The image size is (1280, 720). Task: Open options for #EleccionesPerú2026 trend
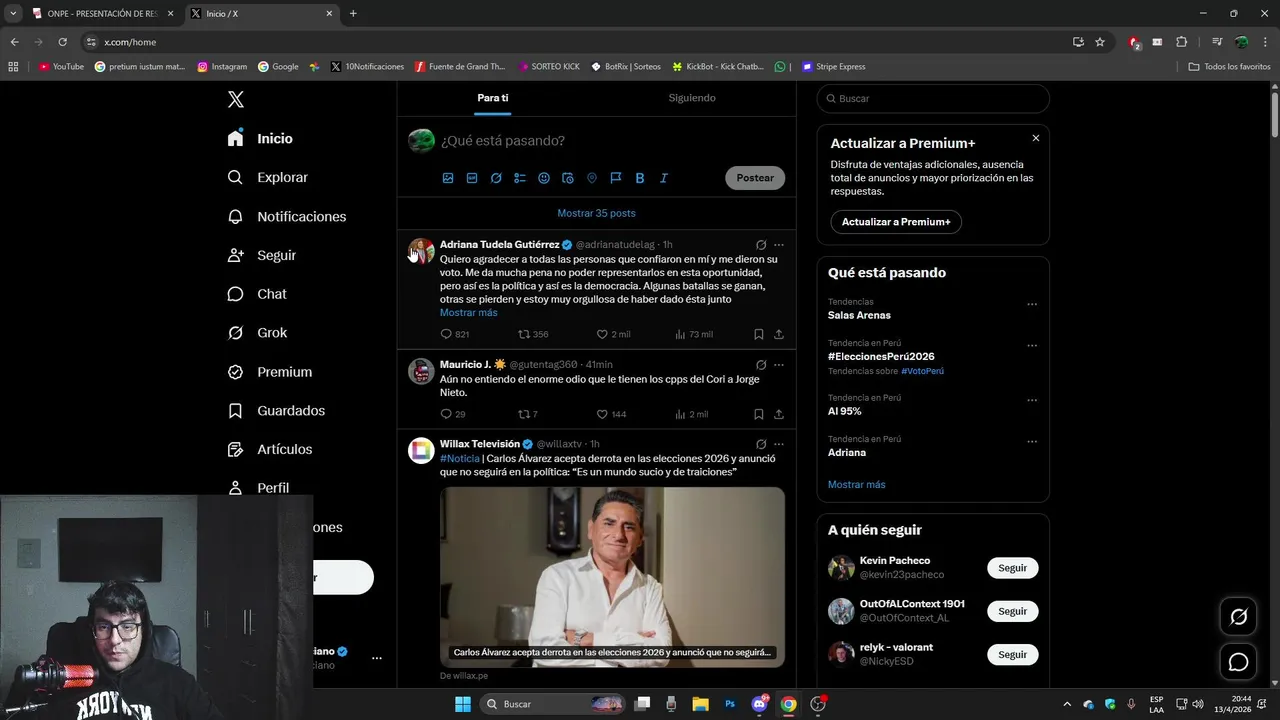pyautogui.click(x=1032, y=346)
